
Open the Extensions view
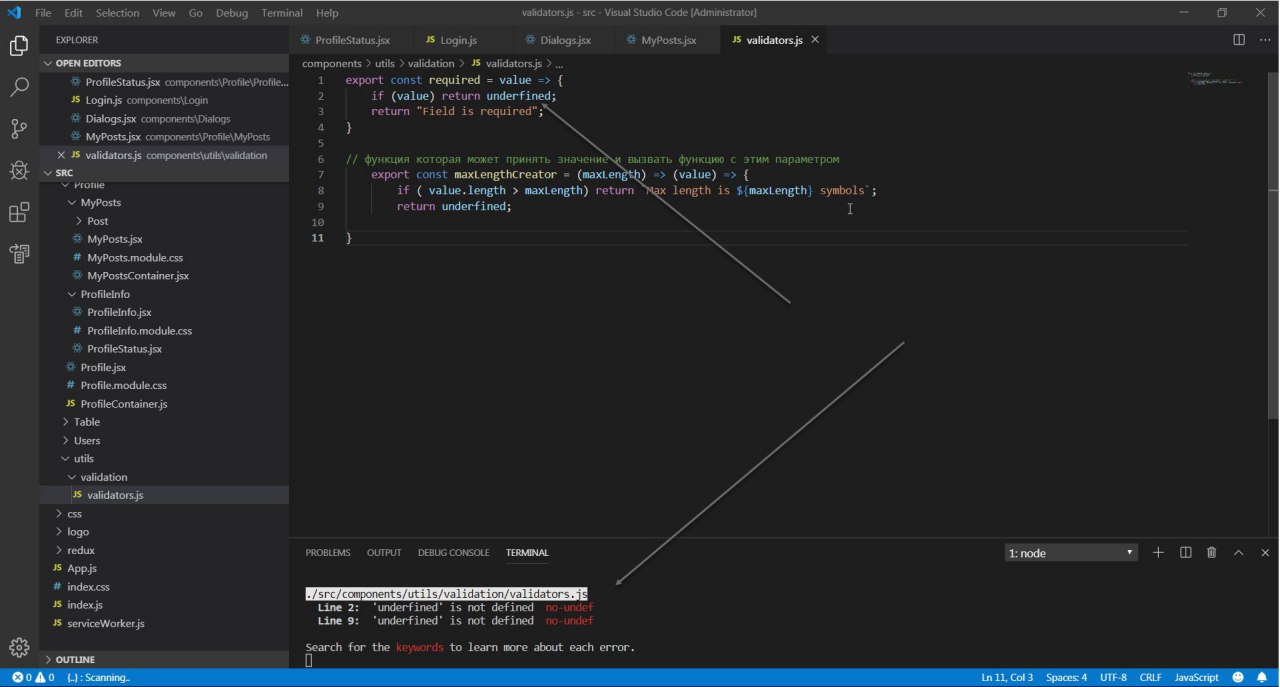click(x=19, y=213)
